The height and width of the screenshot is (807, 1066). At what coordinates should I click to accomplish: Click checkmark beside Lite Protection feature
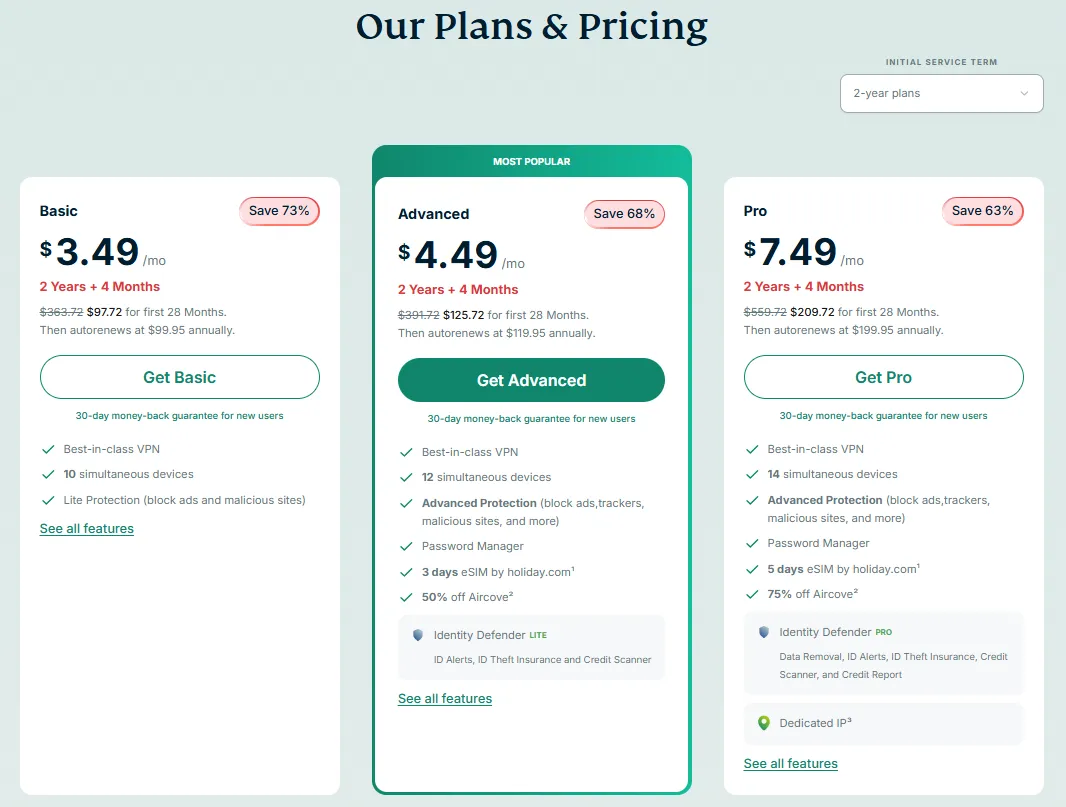click(48, 500)
